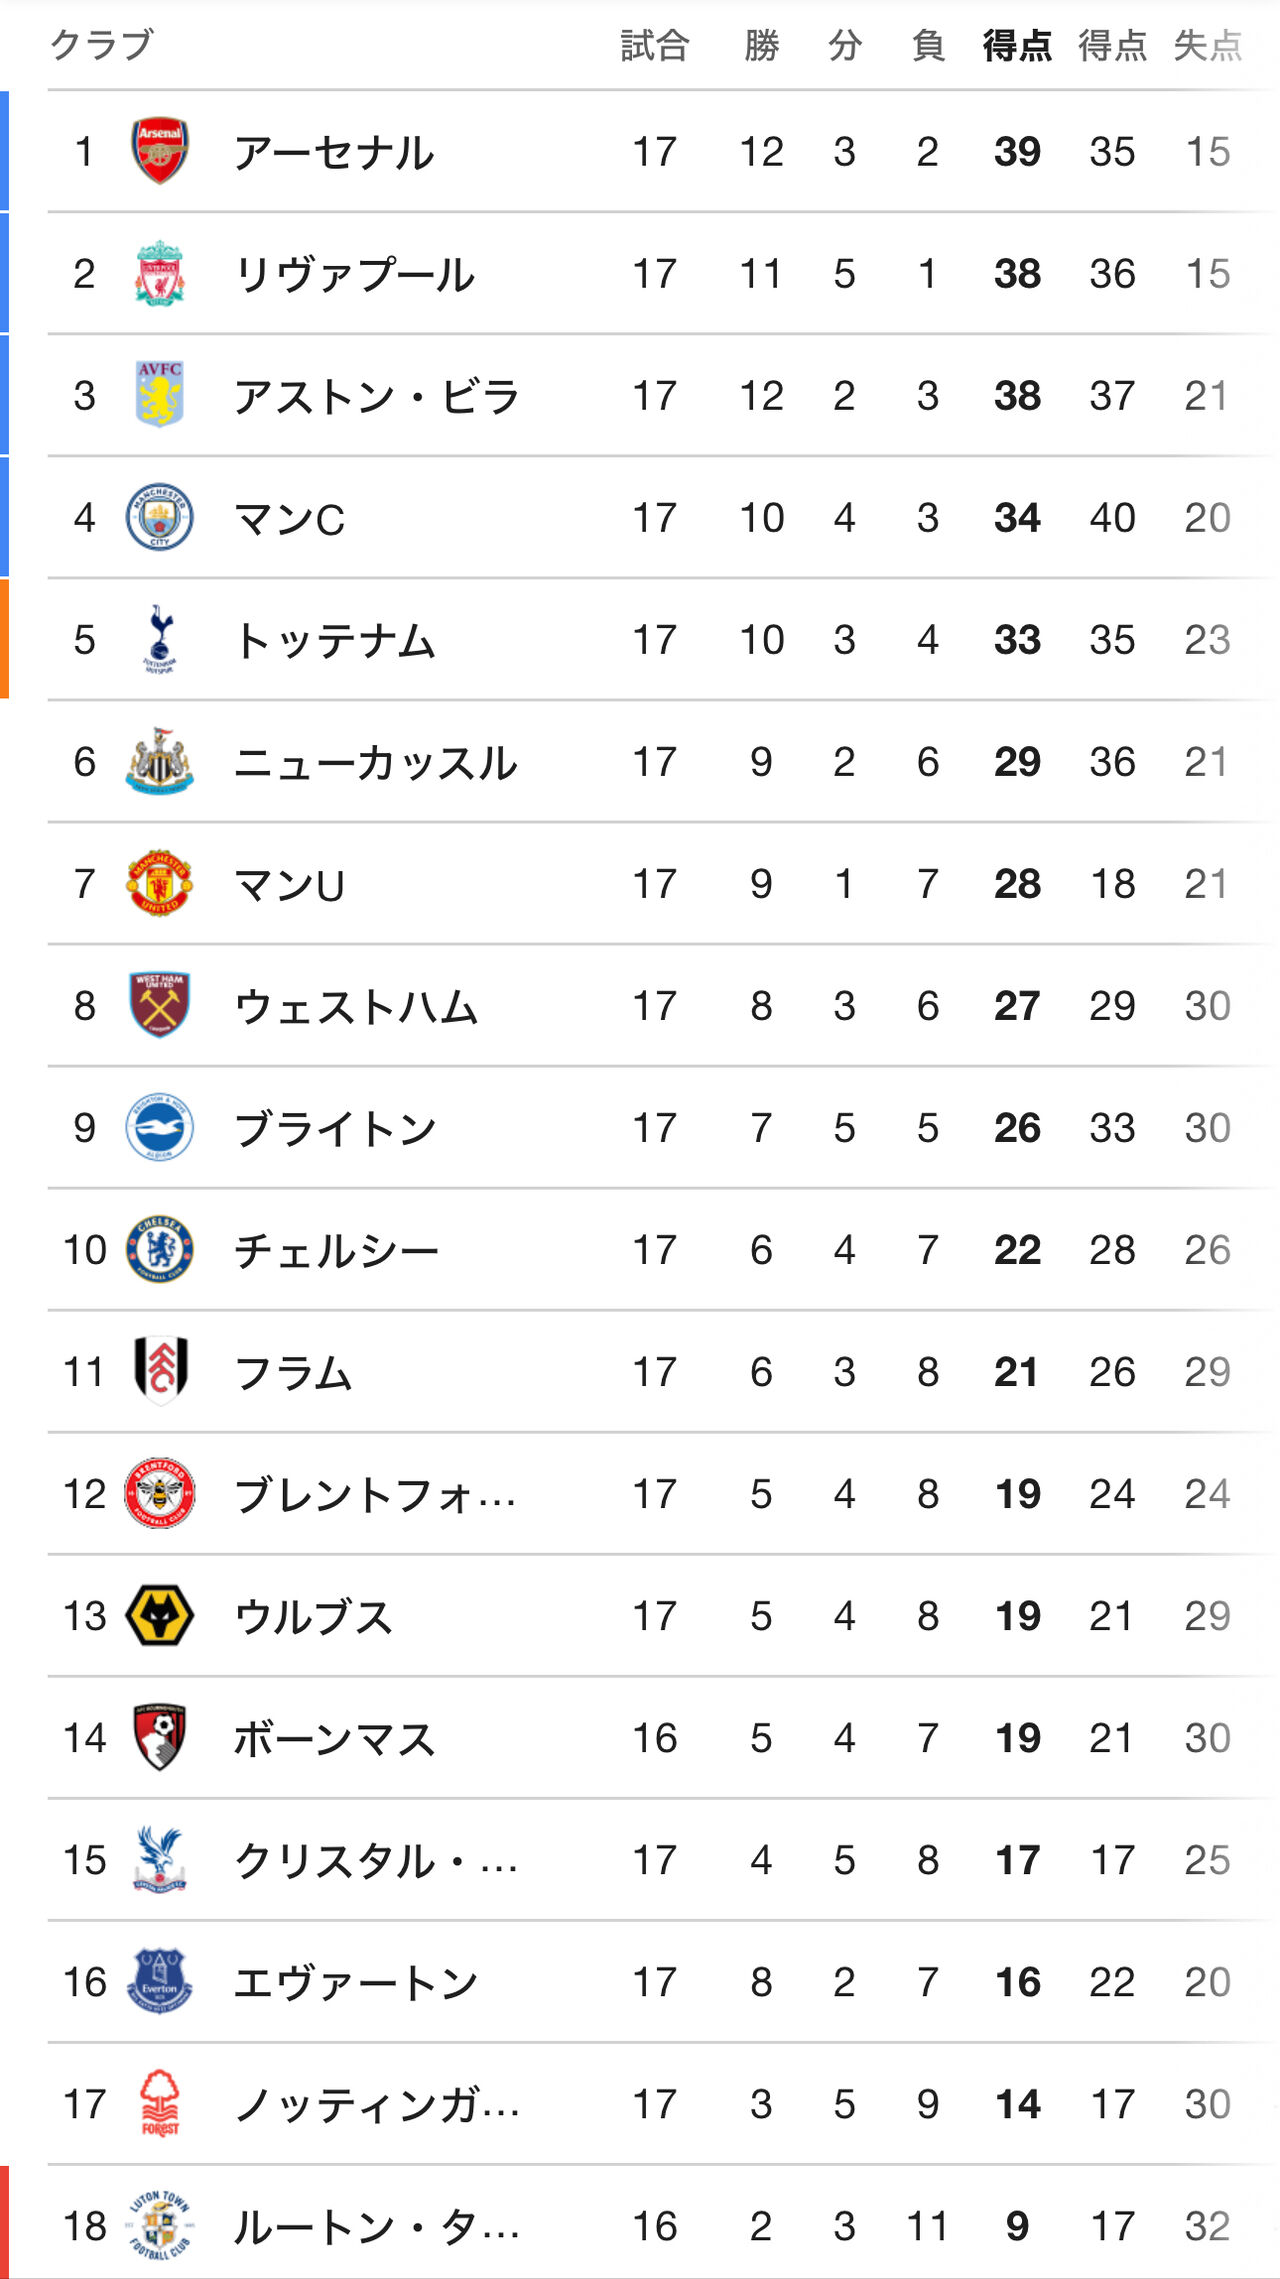
Task: Click the クラブ column header
Action: pos(101,45)
